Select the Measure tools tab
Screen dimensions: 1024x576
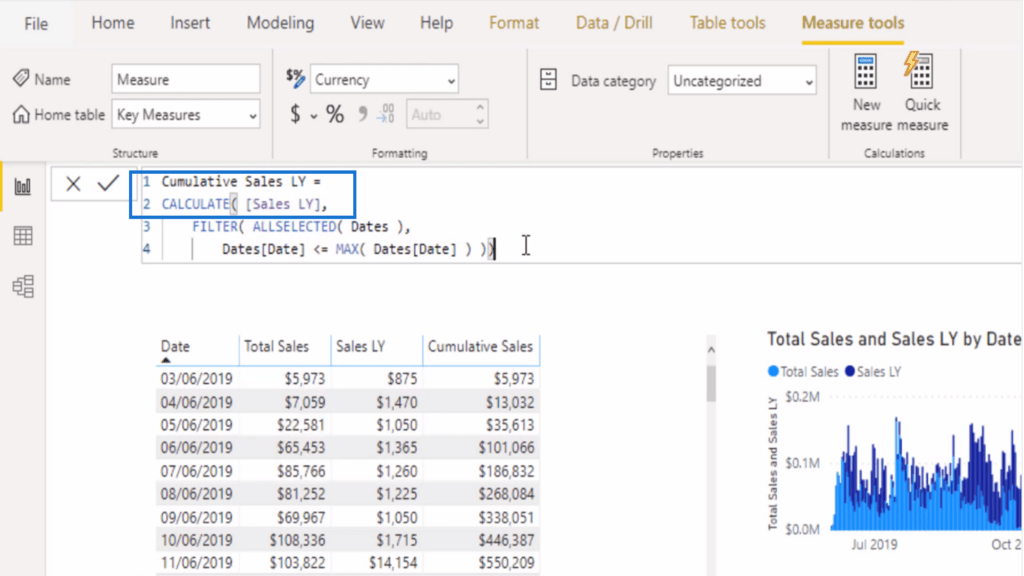[853, 23]
